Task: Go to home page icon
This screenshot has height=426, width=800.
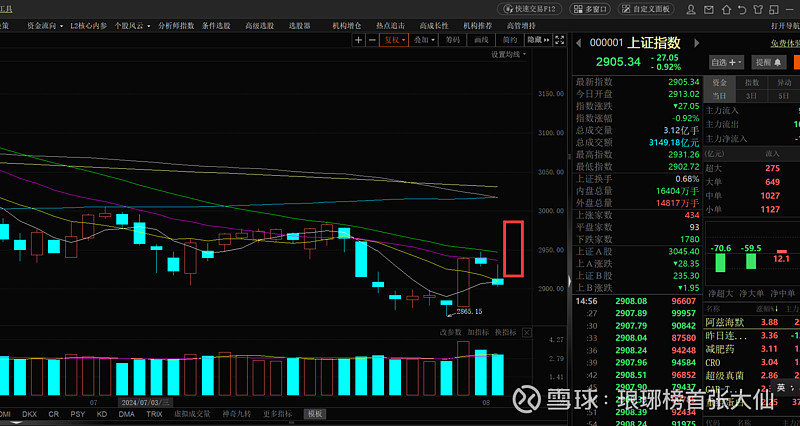Action: pyautogui.click(x=727, y=9)
